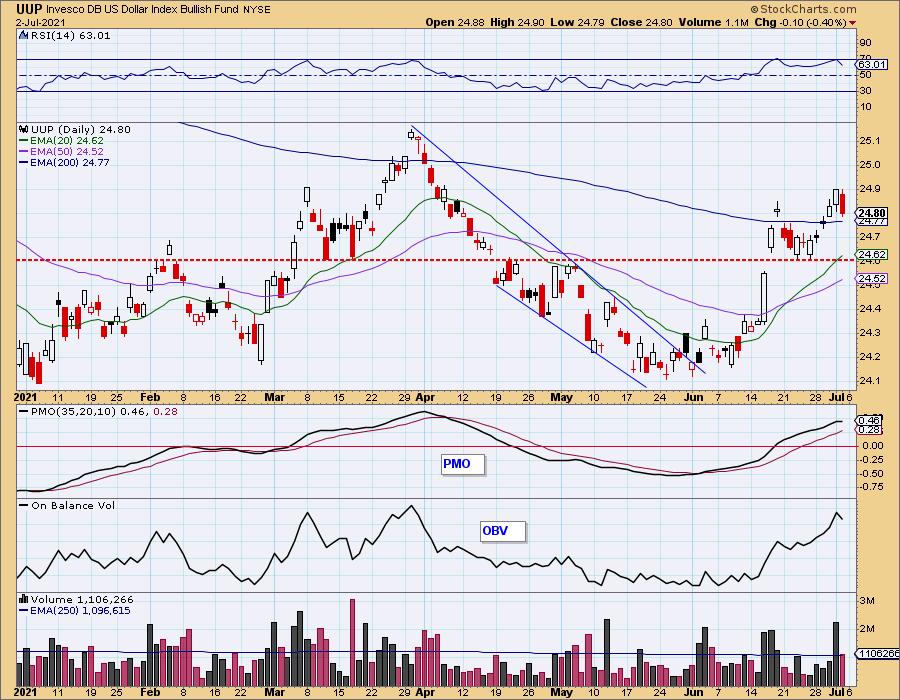The image size is (900, 700).
Task: Click the volume bars icon in legend
Action: pos(24,599)
